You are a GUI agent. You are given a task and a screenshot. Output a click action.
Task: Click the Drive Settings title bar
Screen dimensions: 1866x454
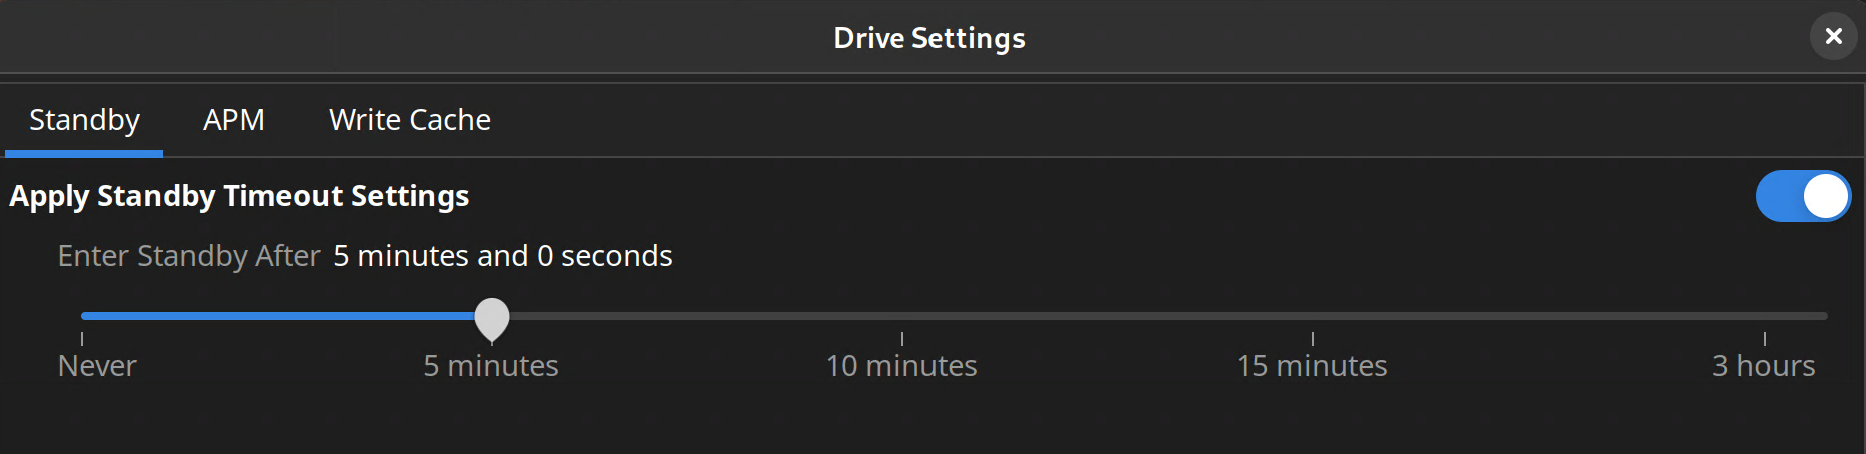coord(930,38)
